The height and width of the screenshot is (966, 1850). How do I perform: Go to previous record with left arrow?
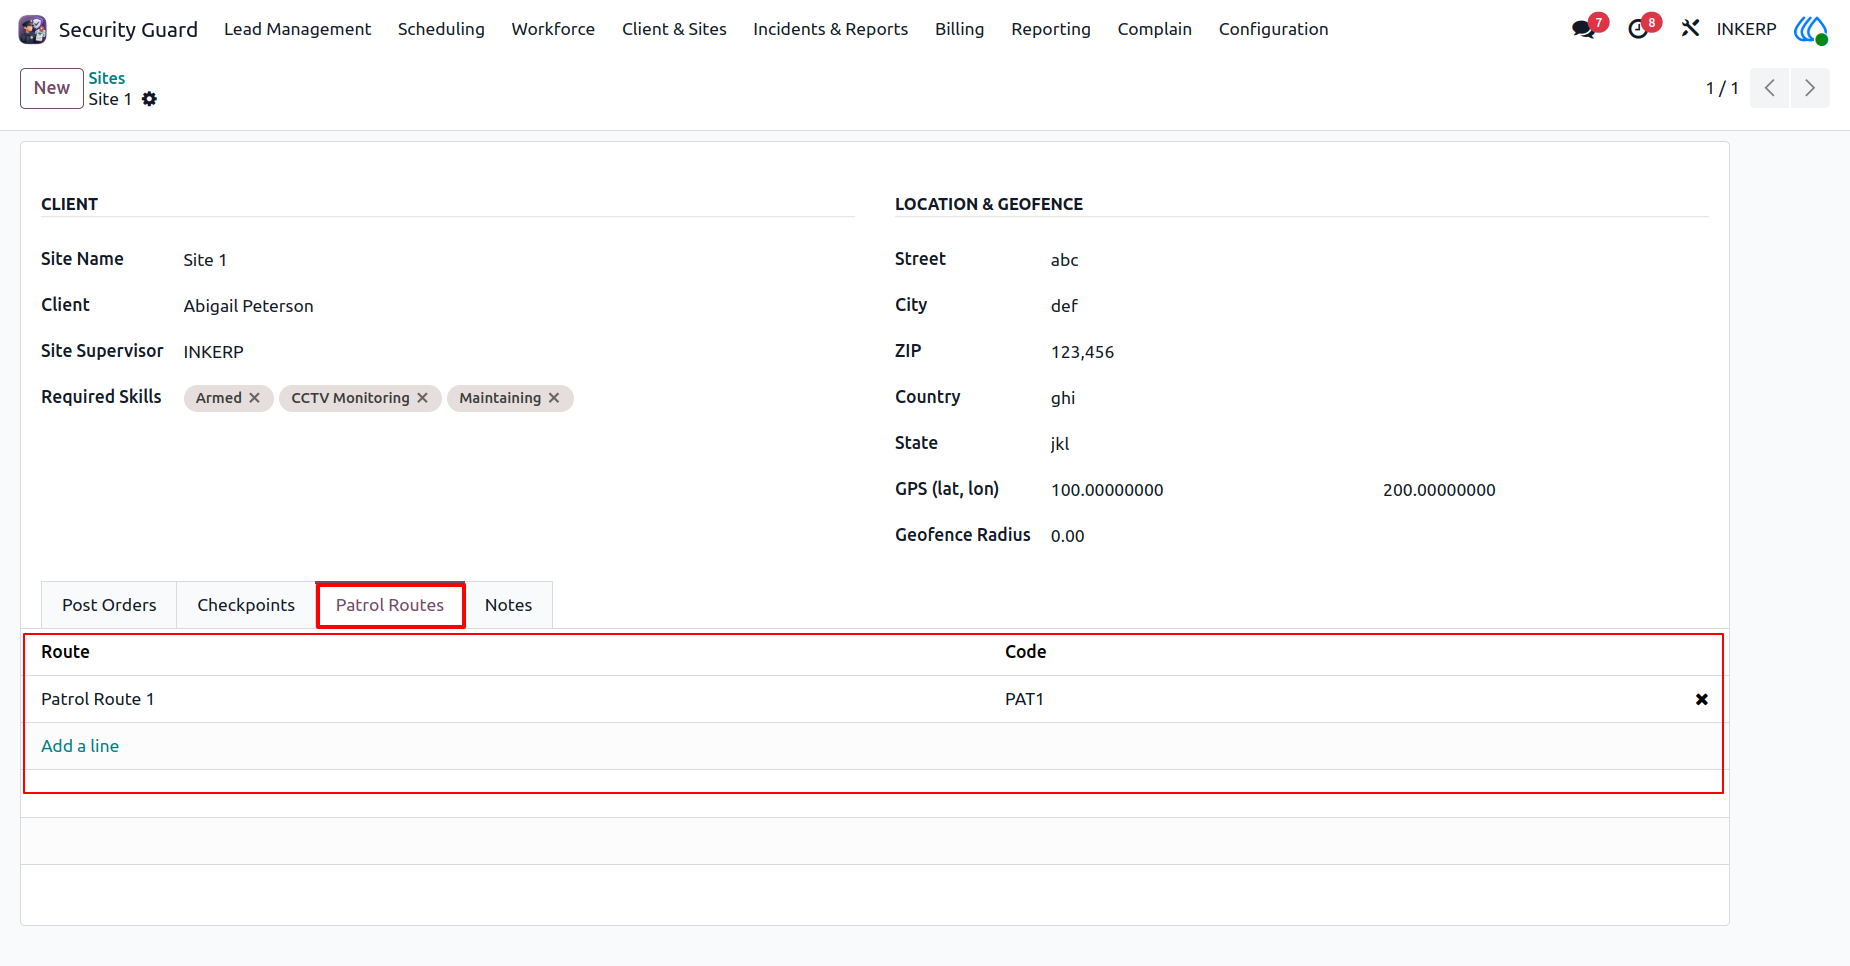coord(1769,88)
